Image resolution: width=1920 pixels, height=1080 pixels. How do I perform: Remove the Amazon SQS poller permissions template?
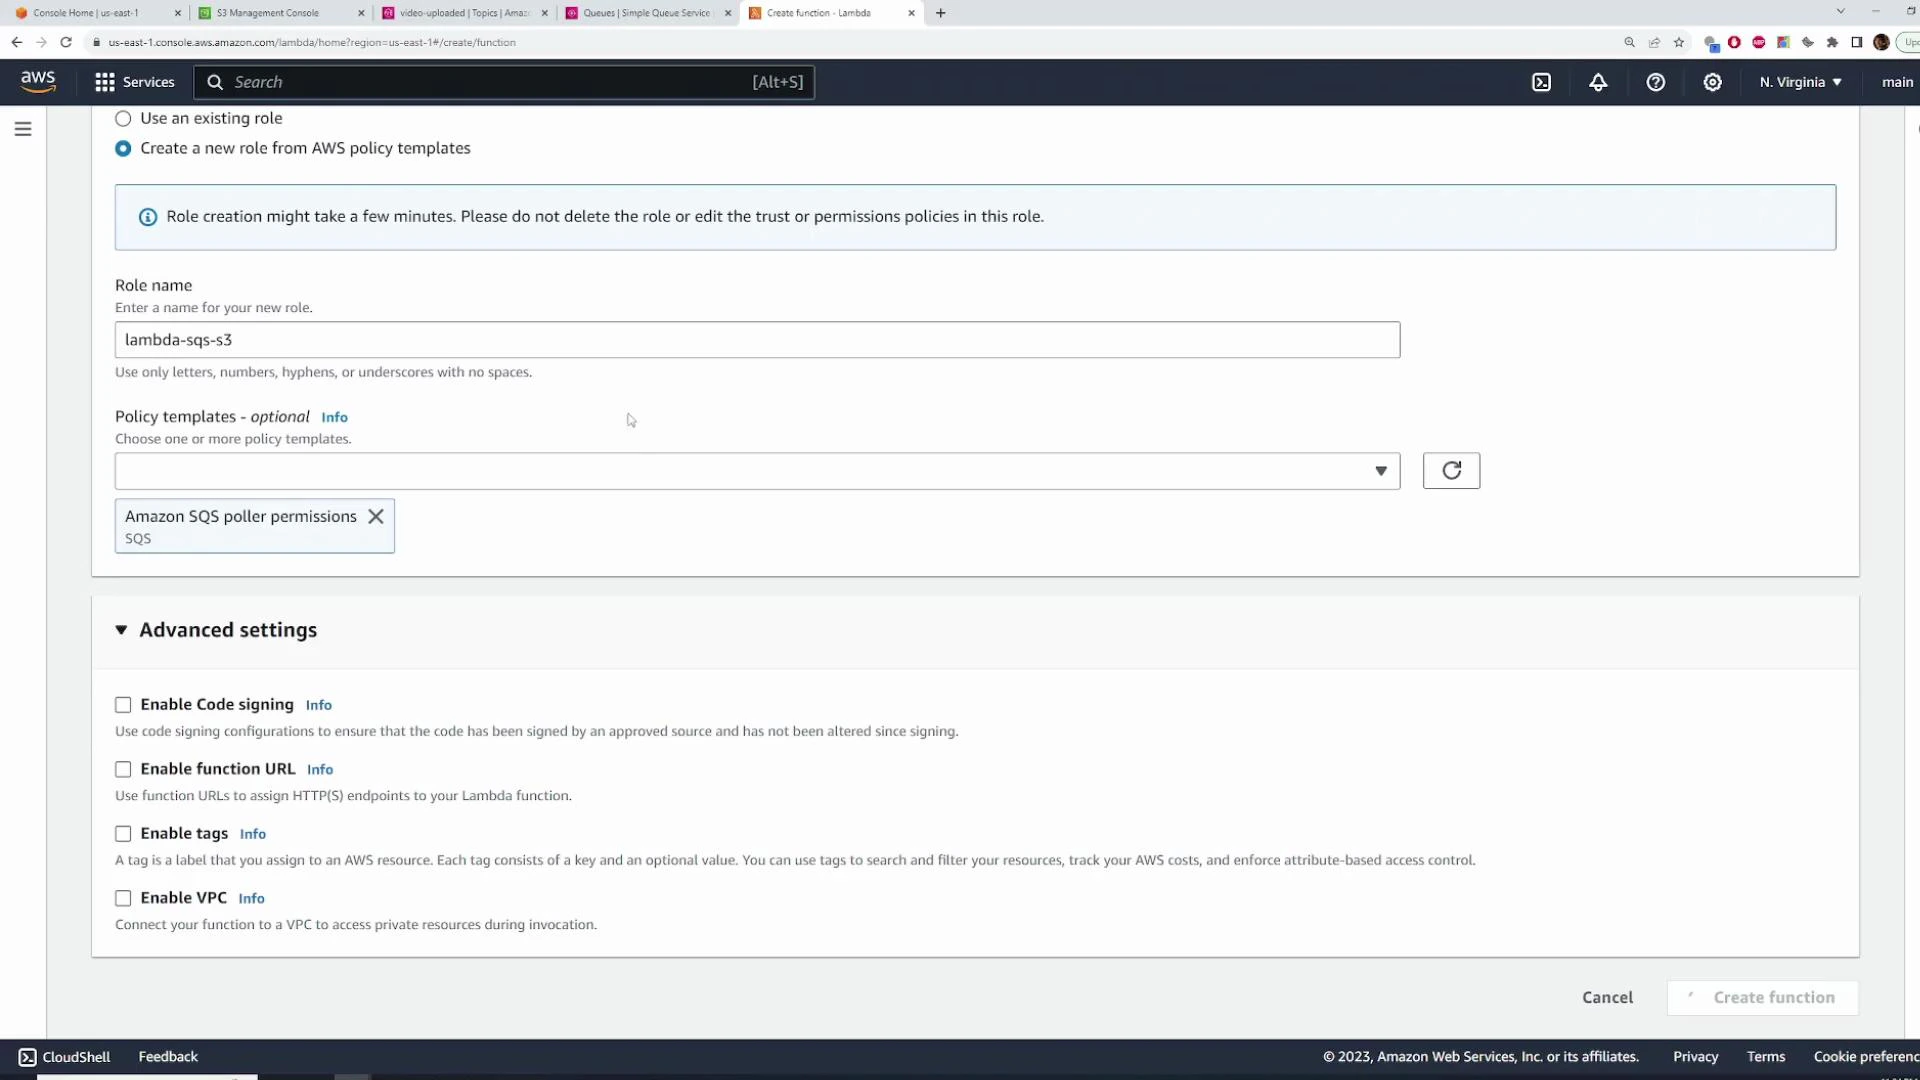click(x=376, y=516)
